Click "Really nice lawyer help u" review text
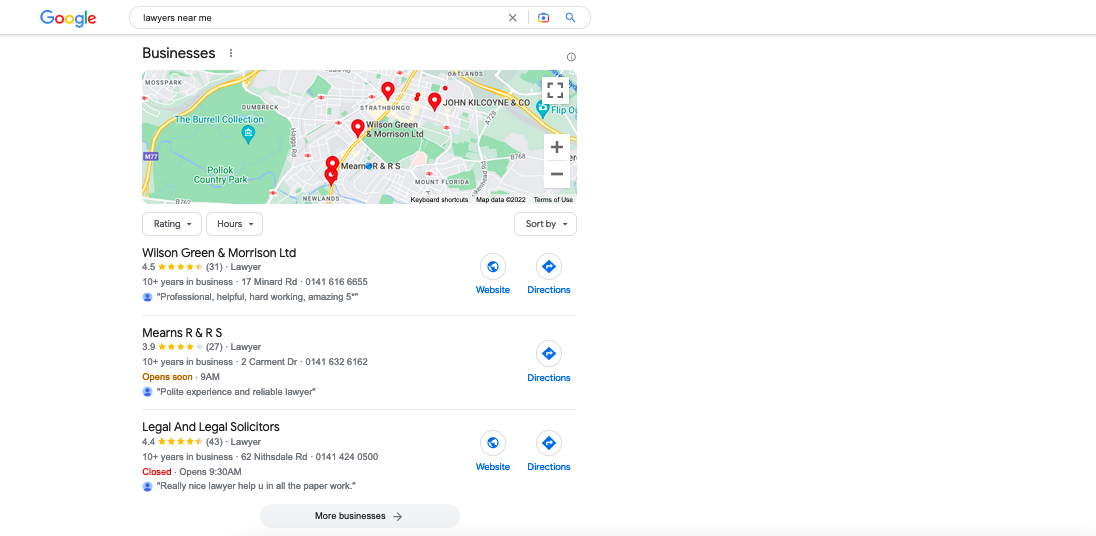The width and height of the screenshot is (1096, 536). click(x=257, y=486)
